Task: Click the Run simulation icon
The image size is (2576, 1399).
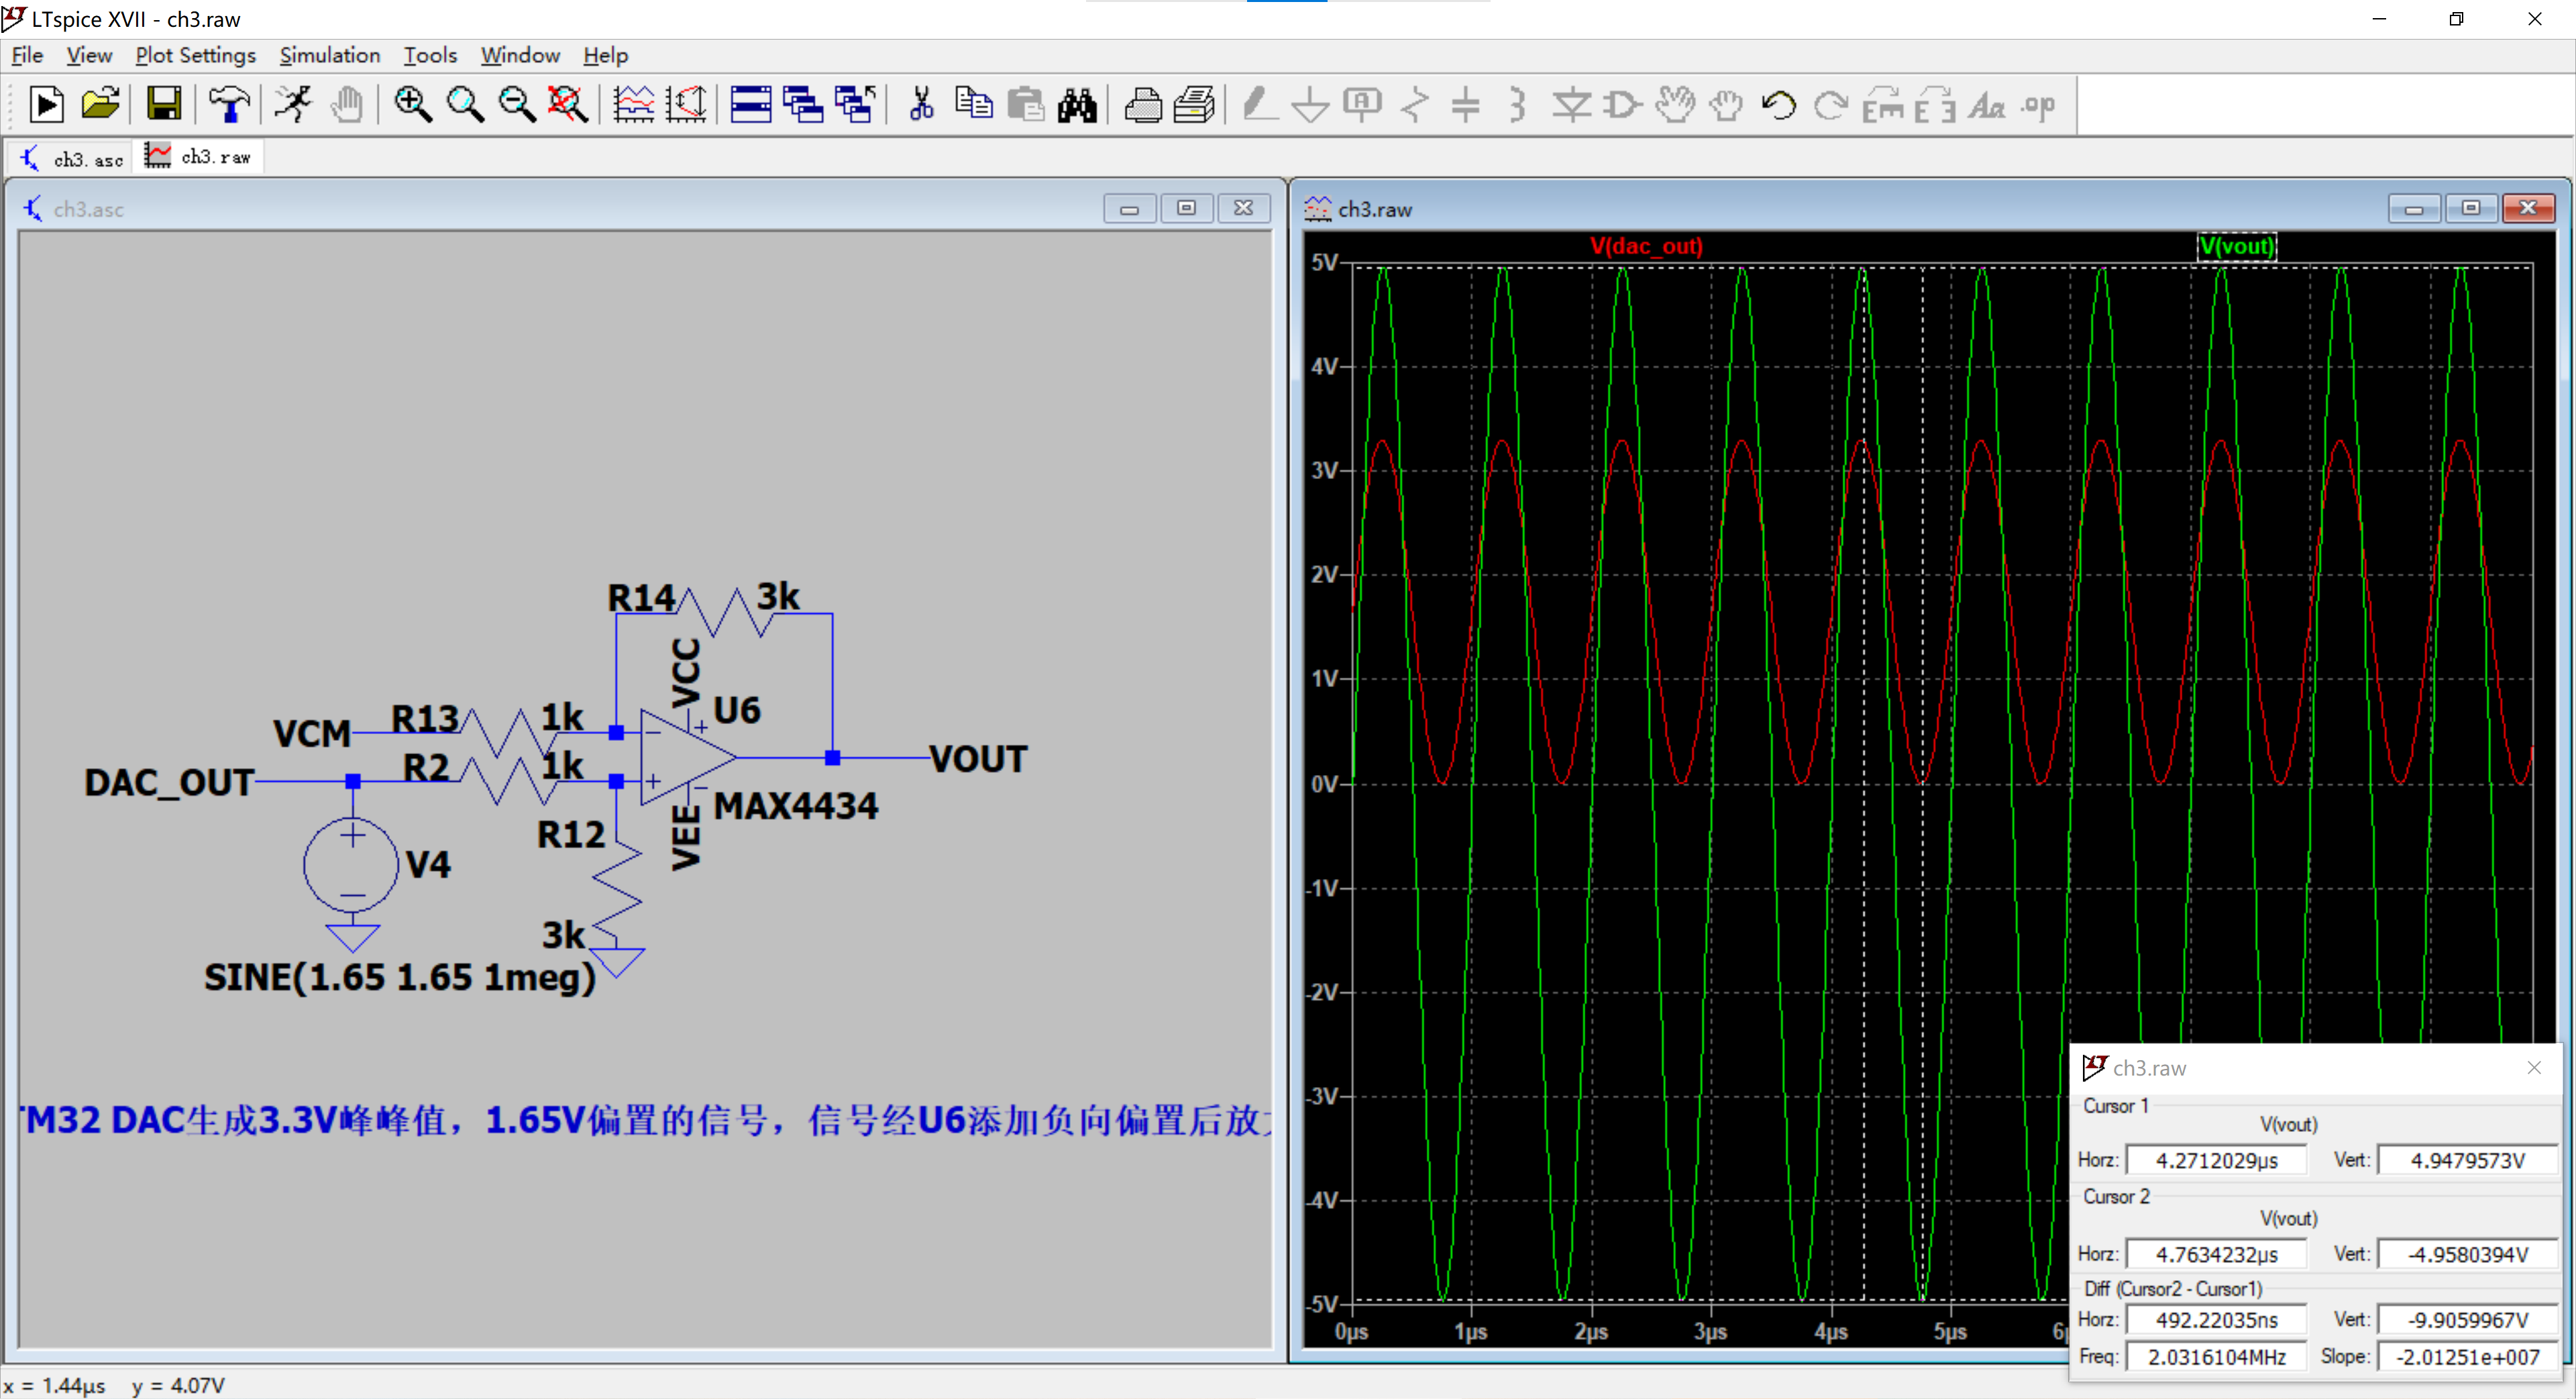Action: (x=46, y=105)
